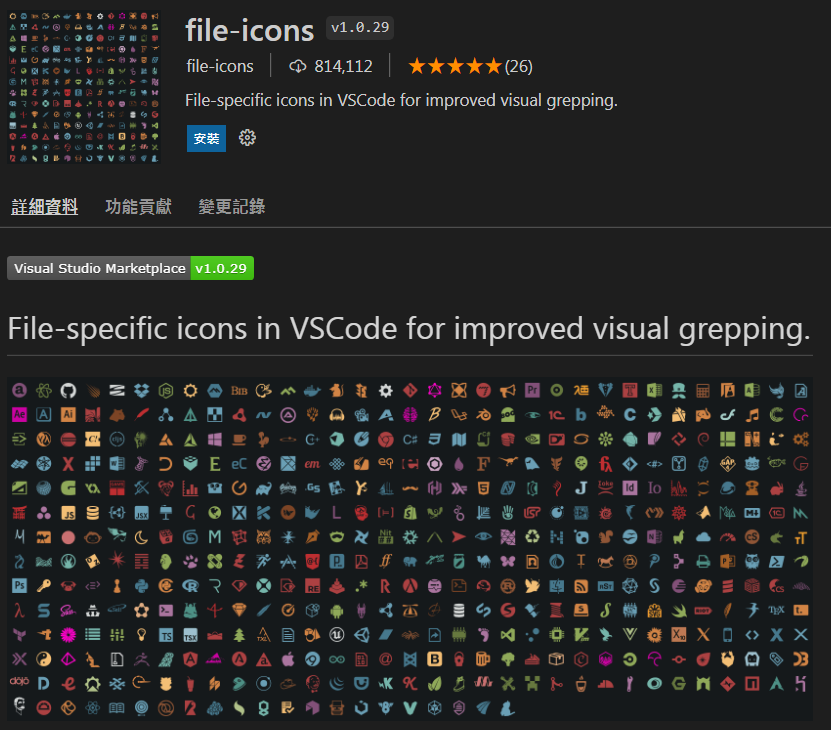Screen dimensions: 831x730
Task: Click the blue JSX icon
Action: pos(141,513)
